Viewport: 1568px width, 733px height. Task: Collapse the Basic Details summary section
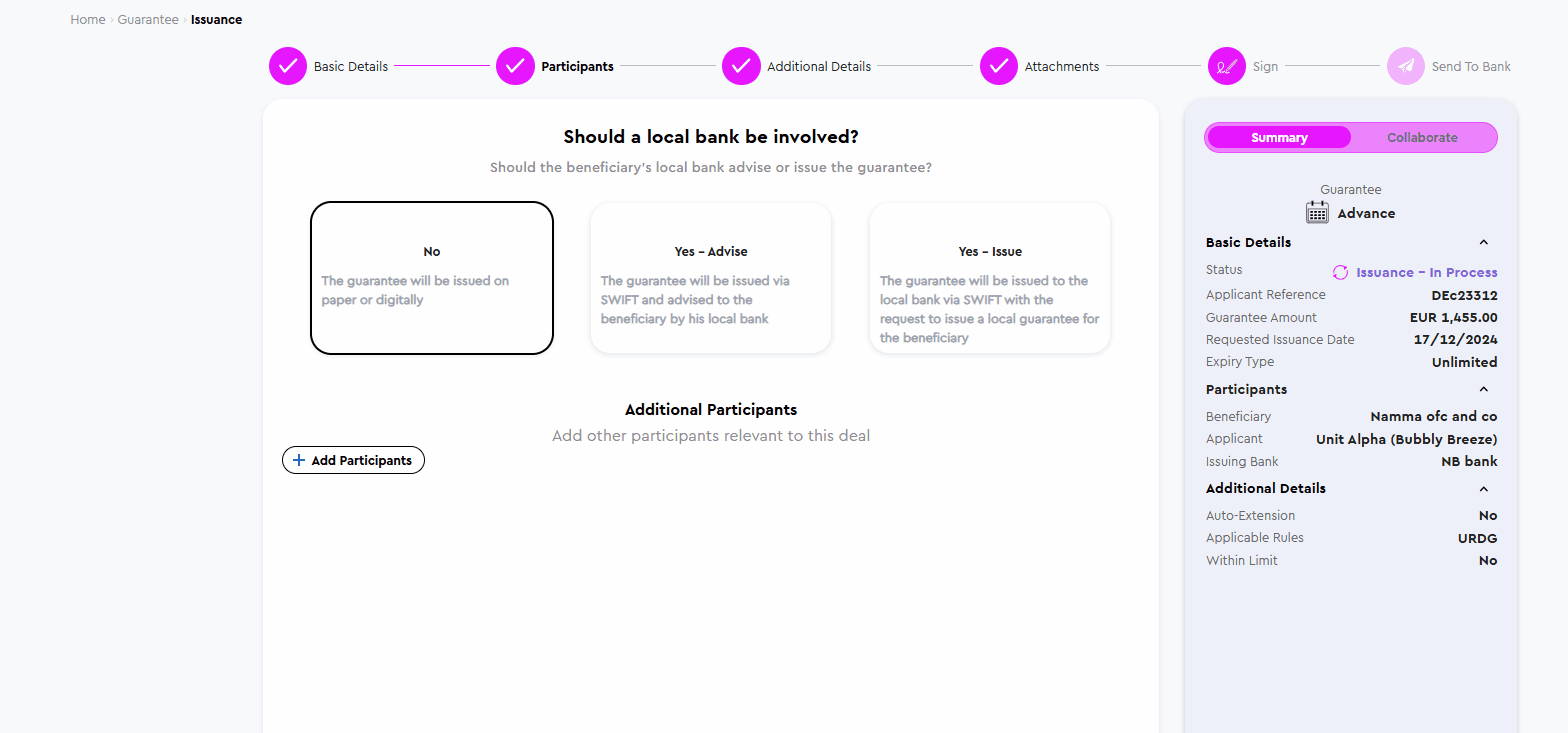click(x=1484, y=242)
